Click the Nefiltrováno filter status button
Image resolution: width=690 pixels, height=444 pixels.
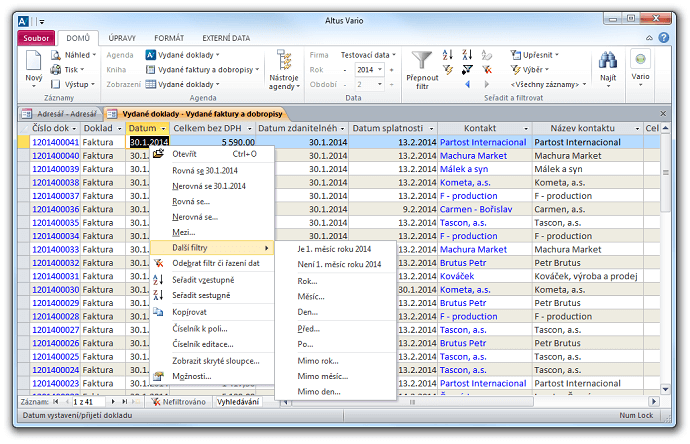click(x=179, y=402)
